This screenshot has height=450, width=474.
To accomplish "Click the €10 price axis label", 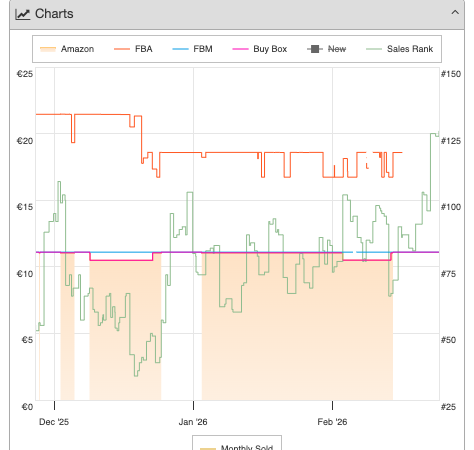I will pos(25,274).
